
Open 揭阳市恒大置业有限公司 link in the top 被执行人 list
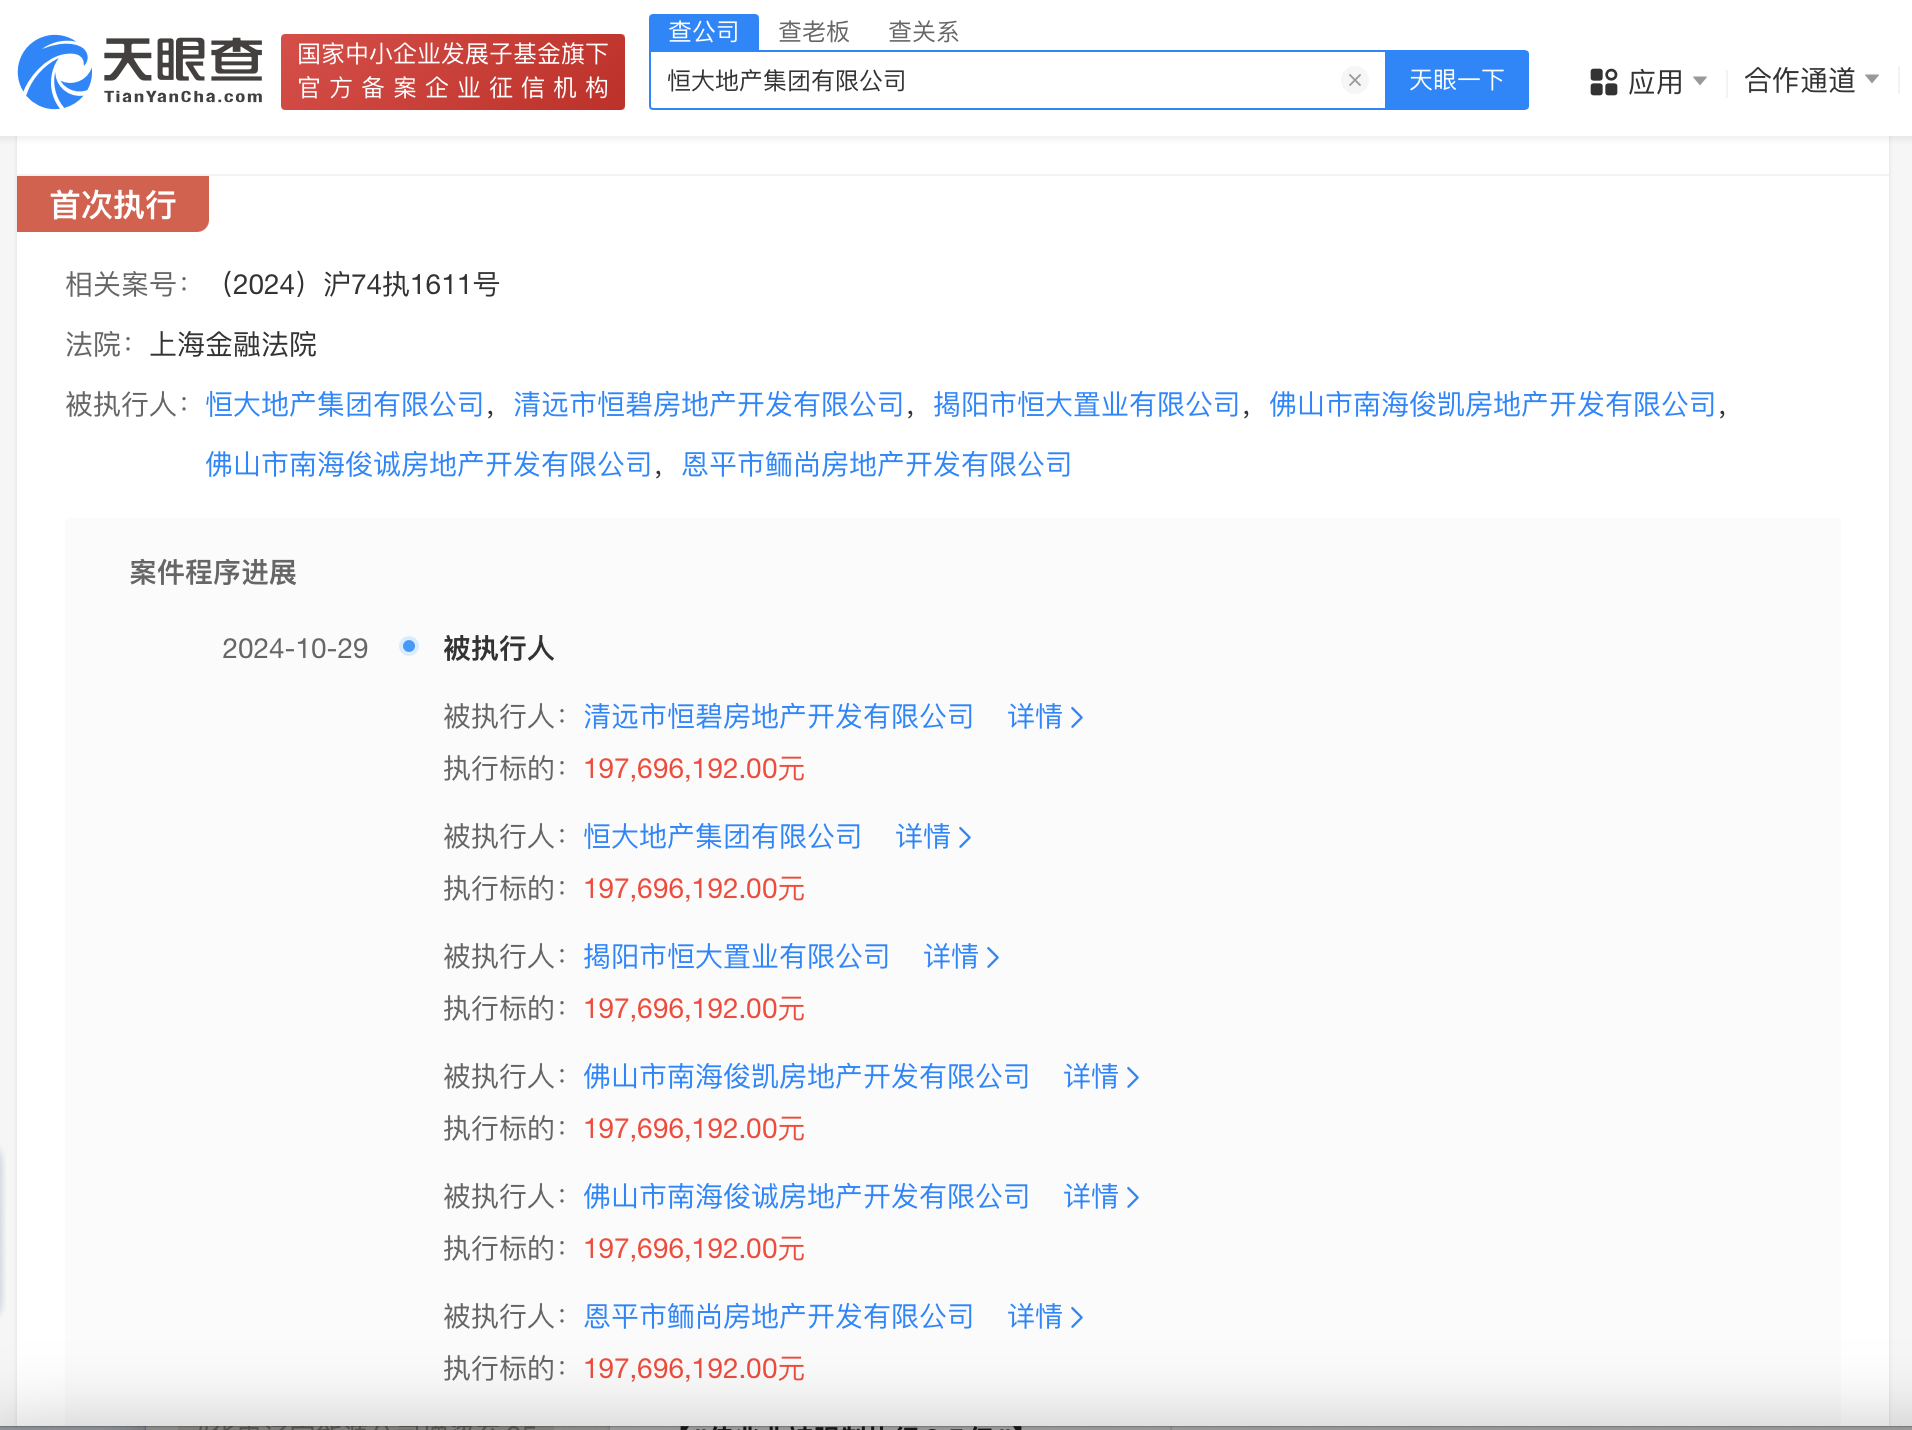(1087, 404)
